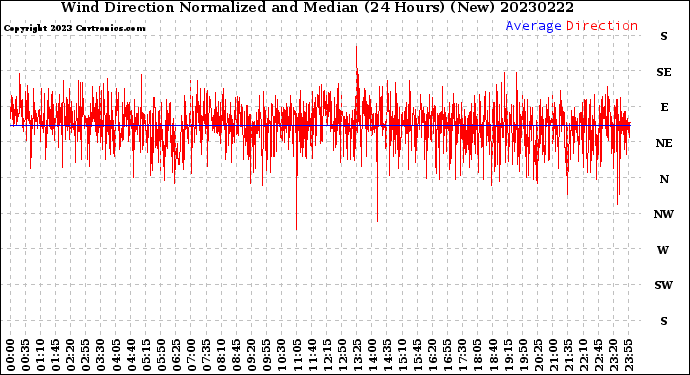Viewport: 690px width, 375px height.
Task: Click the "16:20" time axis label
Action: 433,355
